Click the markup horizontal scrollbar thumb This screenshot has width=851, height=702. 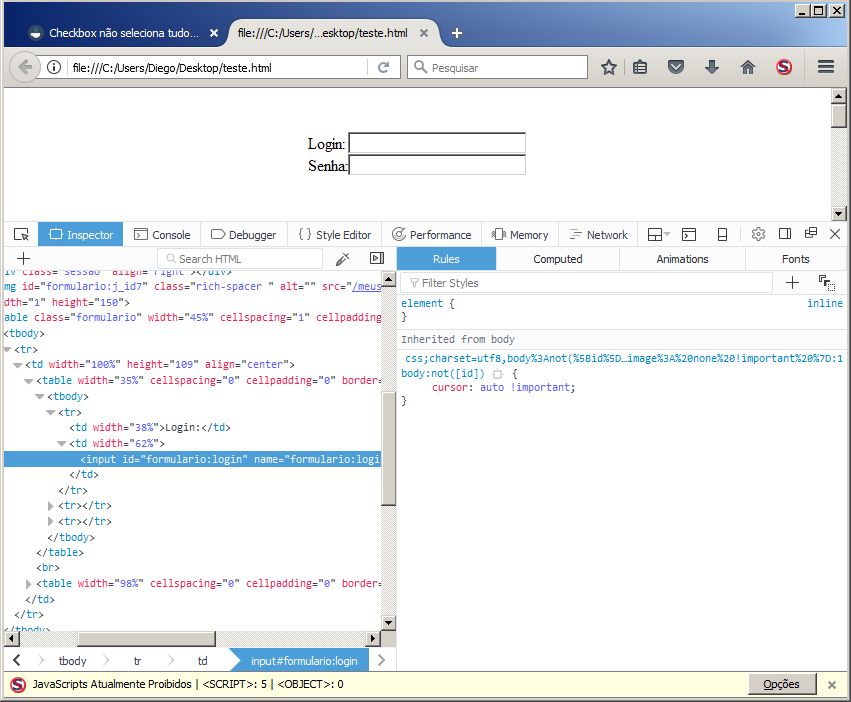coord(146,638)
